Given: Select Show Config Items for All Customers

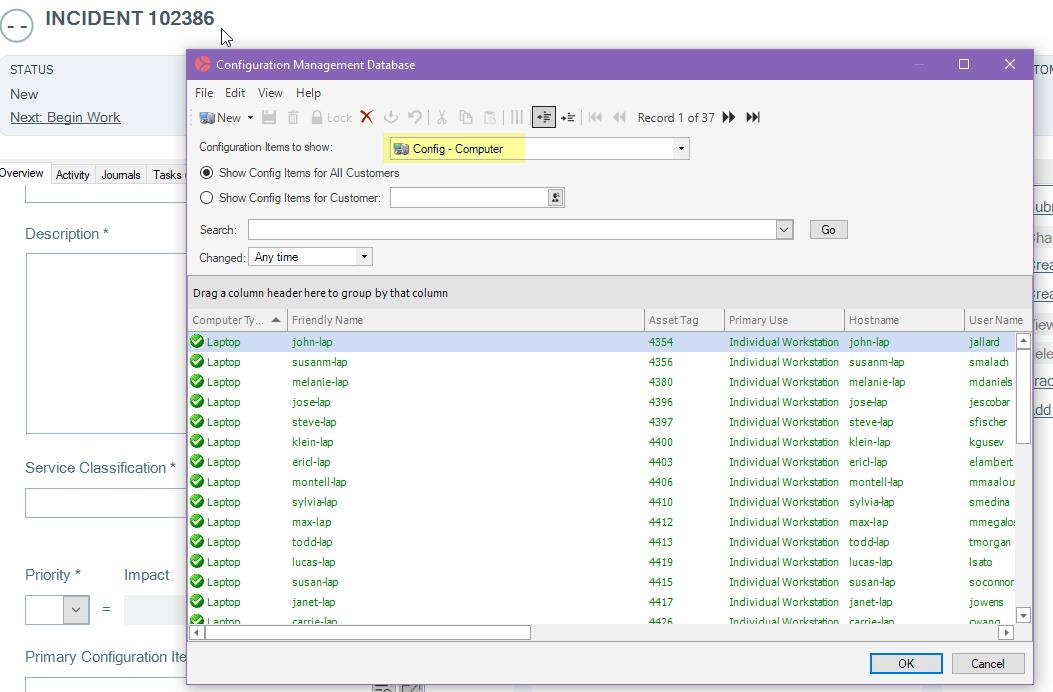Looking at the screenshot, I should [207, 173].
